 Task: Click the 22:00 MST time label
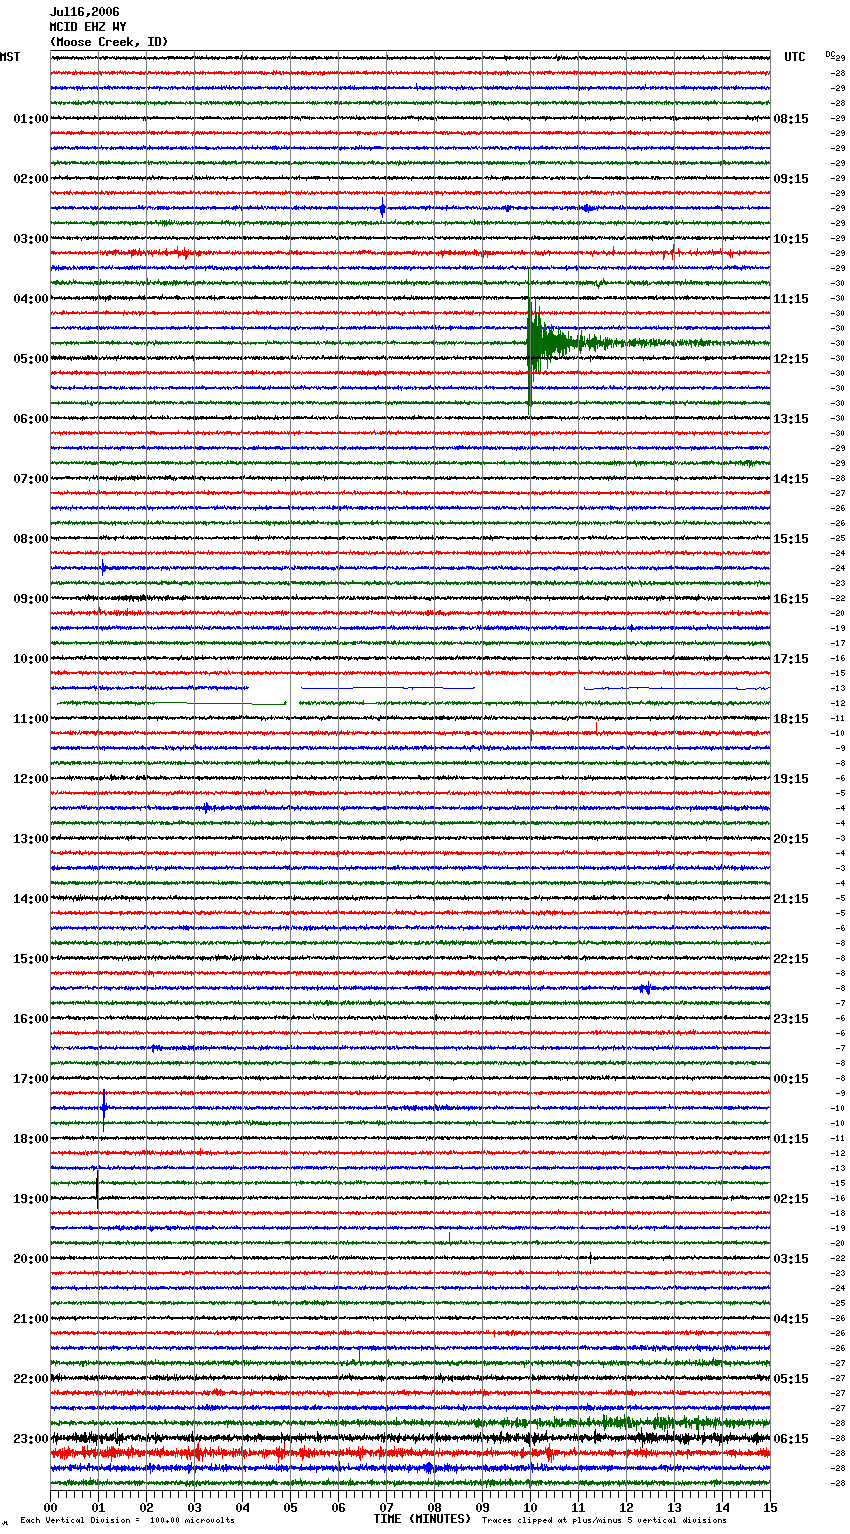31,1379
